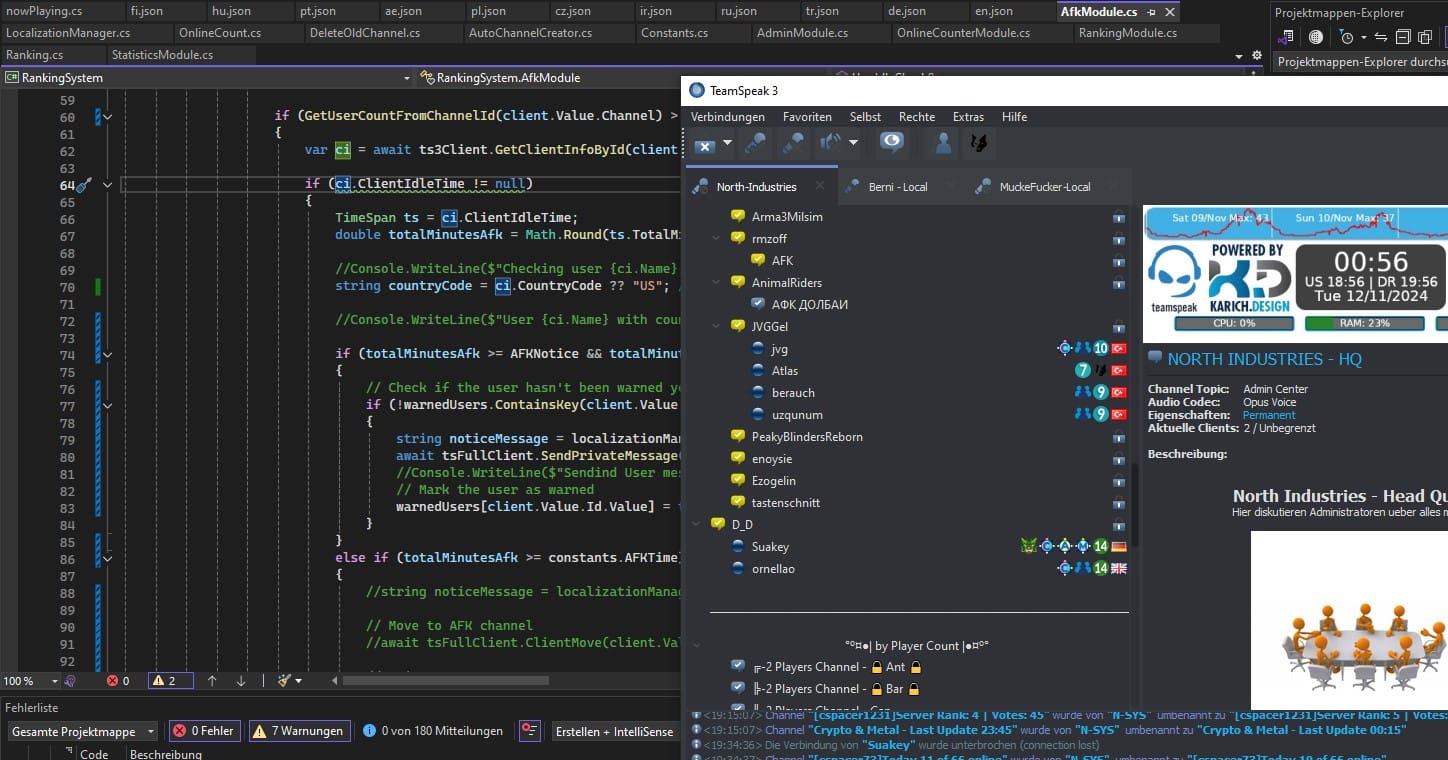Click collapse all icon in Projektmappen-Explorer
Viewport: 1448px width, 760px height.
tap(1402, 37)
